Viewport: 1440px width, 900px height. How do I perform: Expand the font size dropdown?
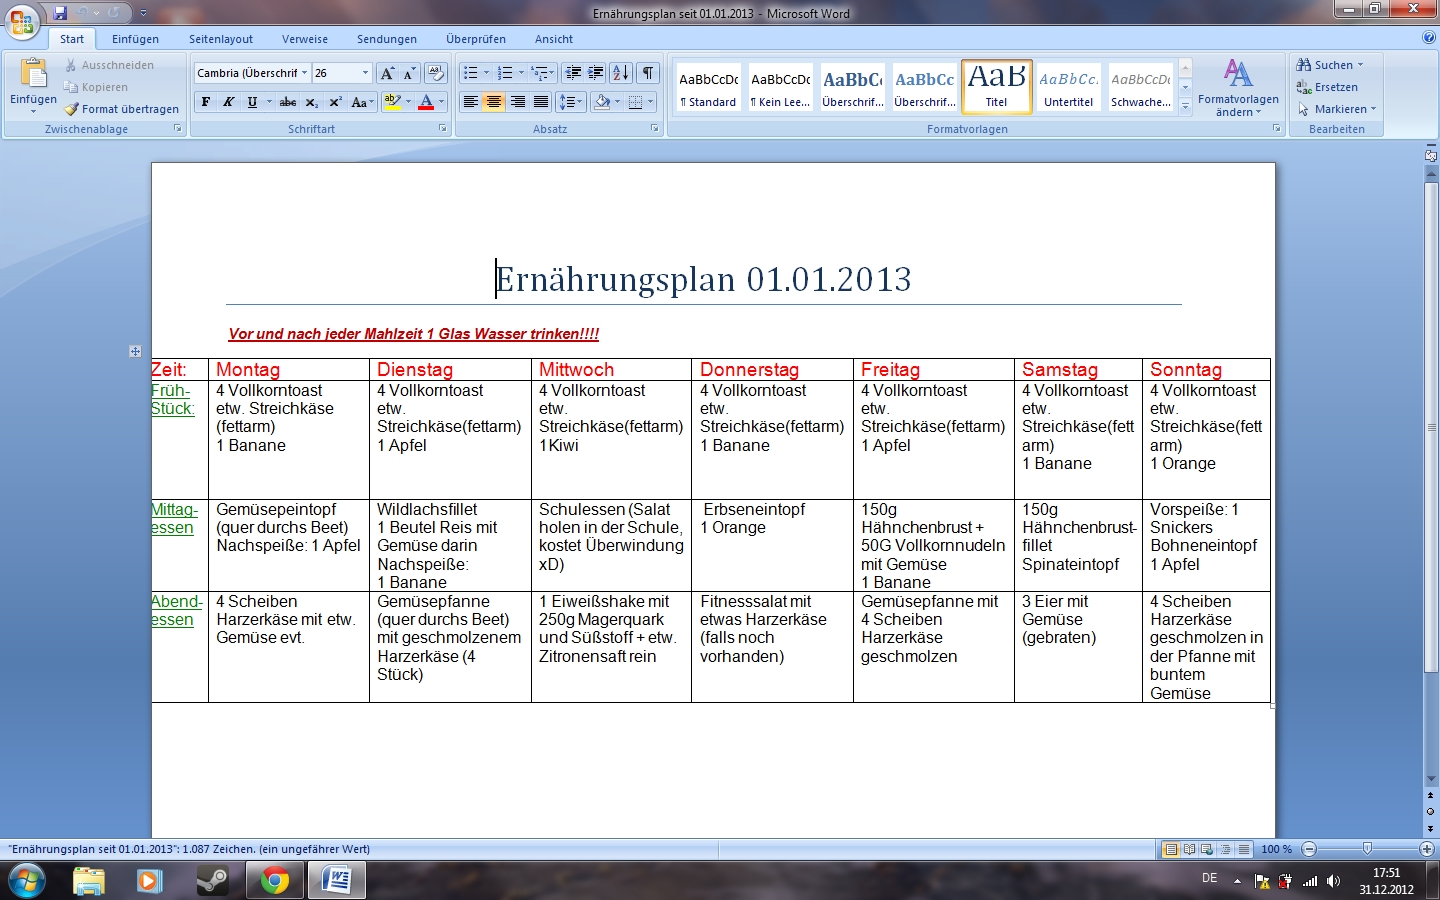click(x=365, y=73)
